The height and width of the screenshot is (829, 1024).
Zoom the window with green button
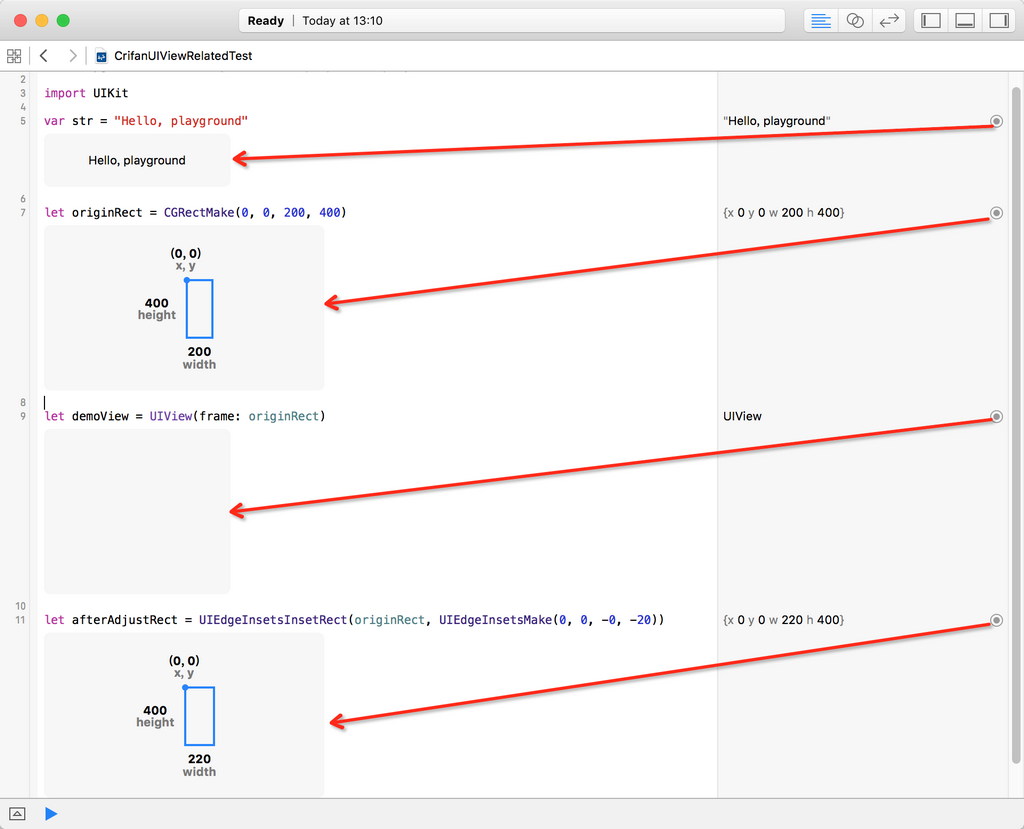pyautogui.click(x=63, y=21)
